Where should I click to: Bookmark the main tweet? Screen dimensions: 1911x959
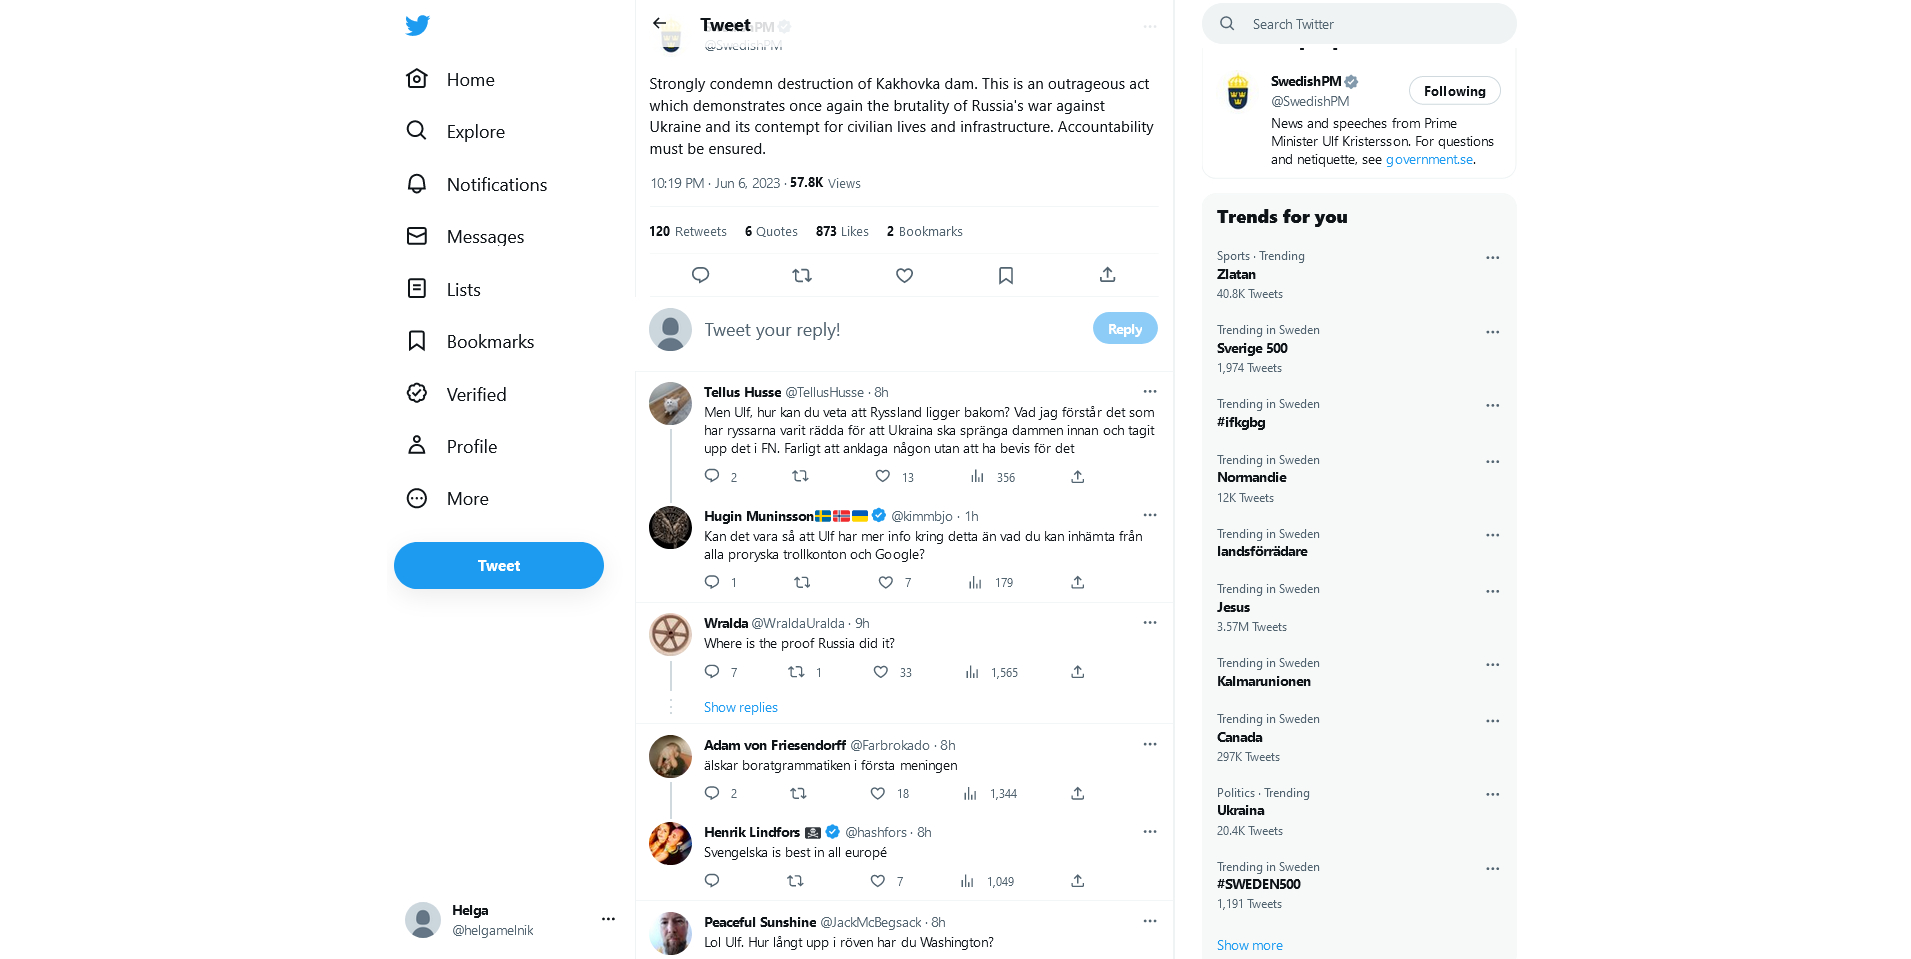click(x=1006, y=275)
